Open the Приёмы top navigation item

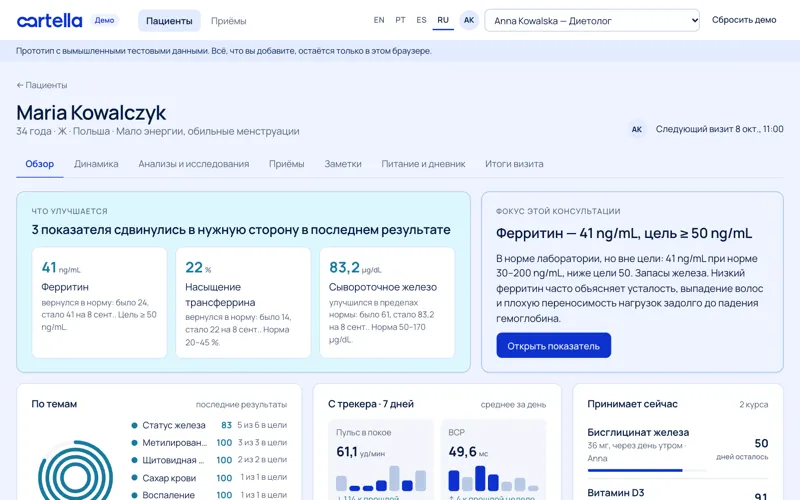tap(229, 21)
